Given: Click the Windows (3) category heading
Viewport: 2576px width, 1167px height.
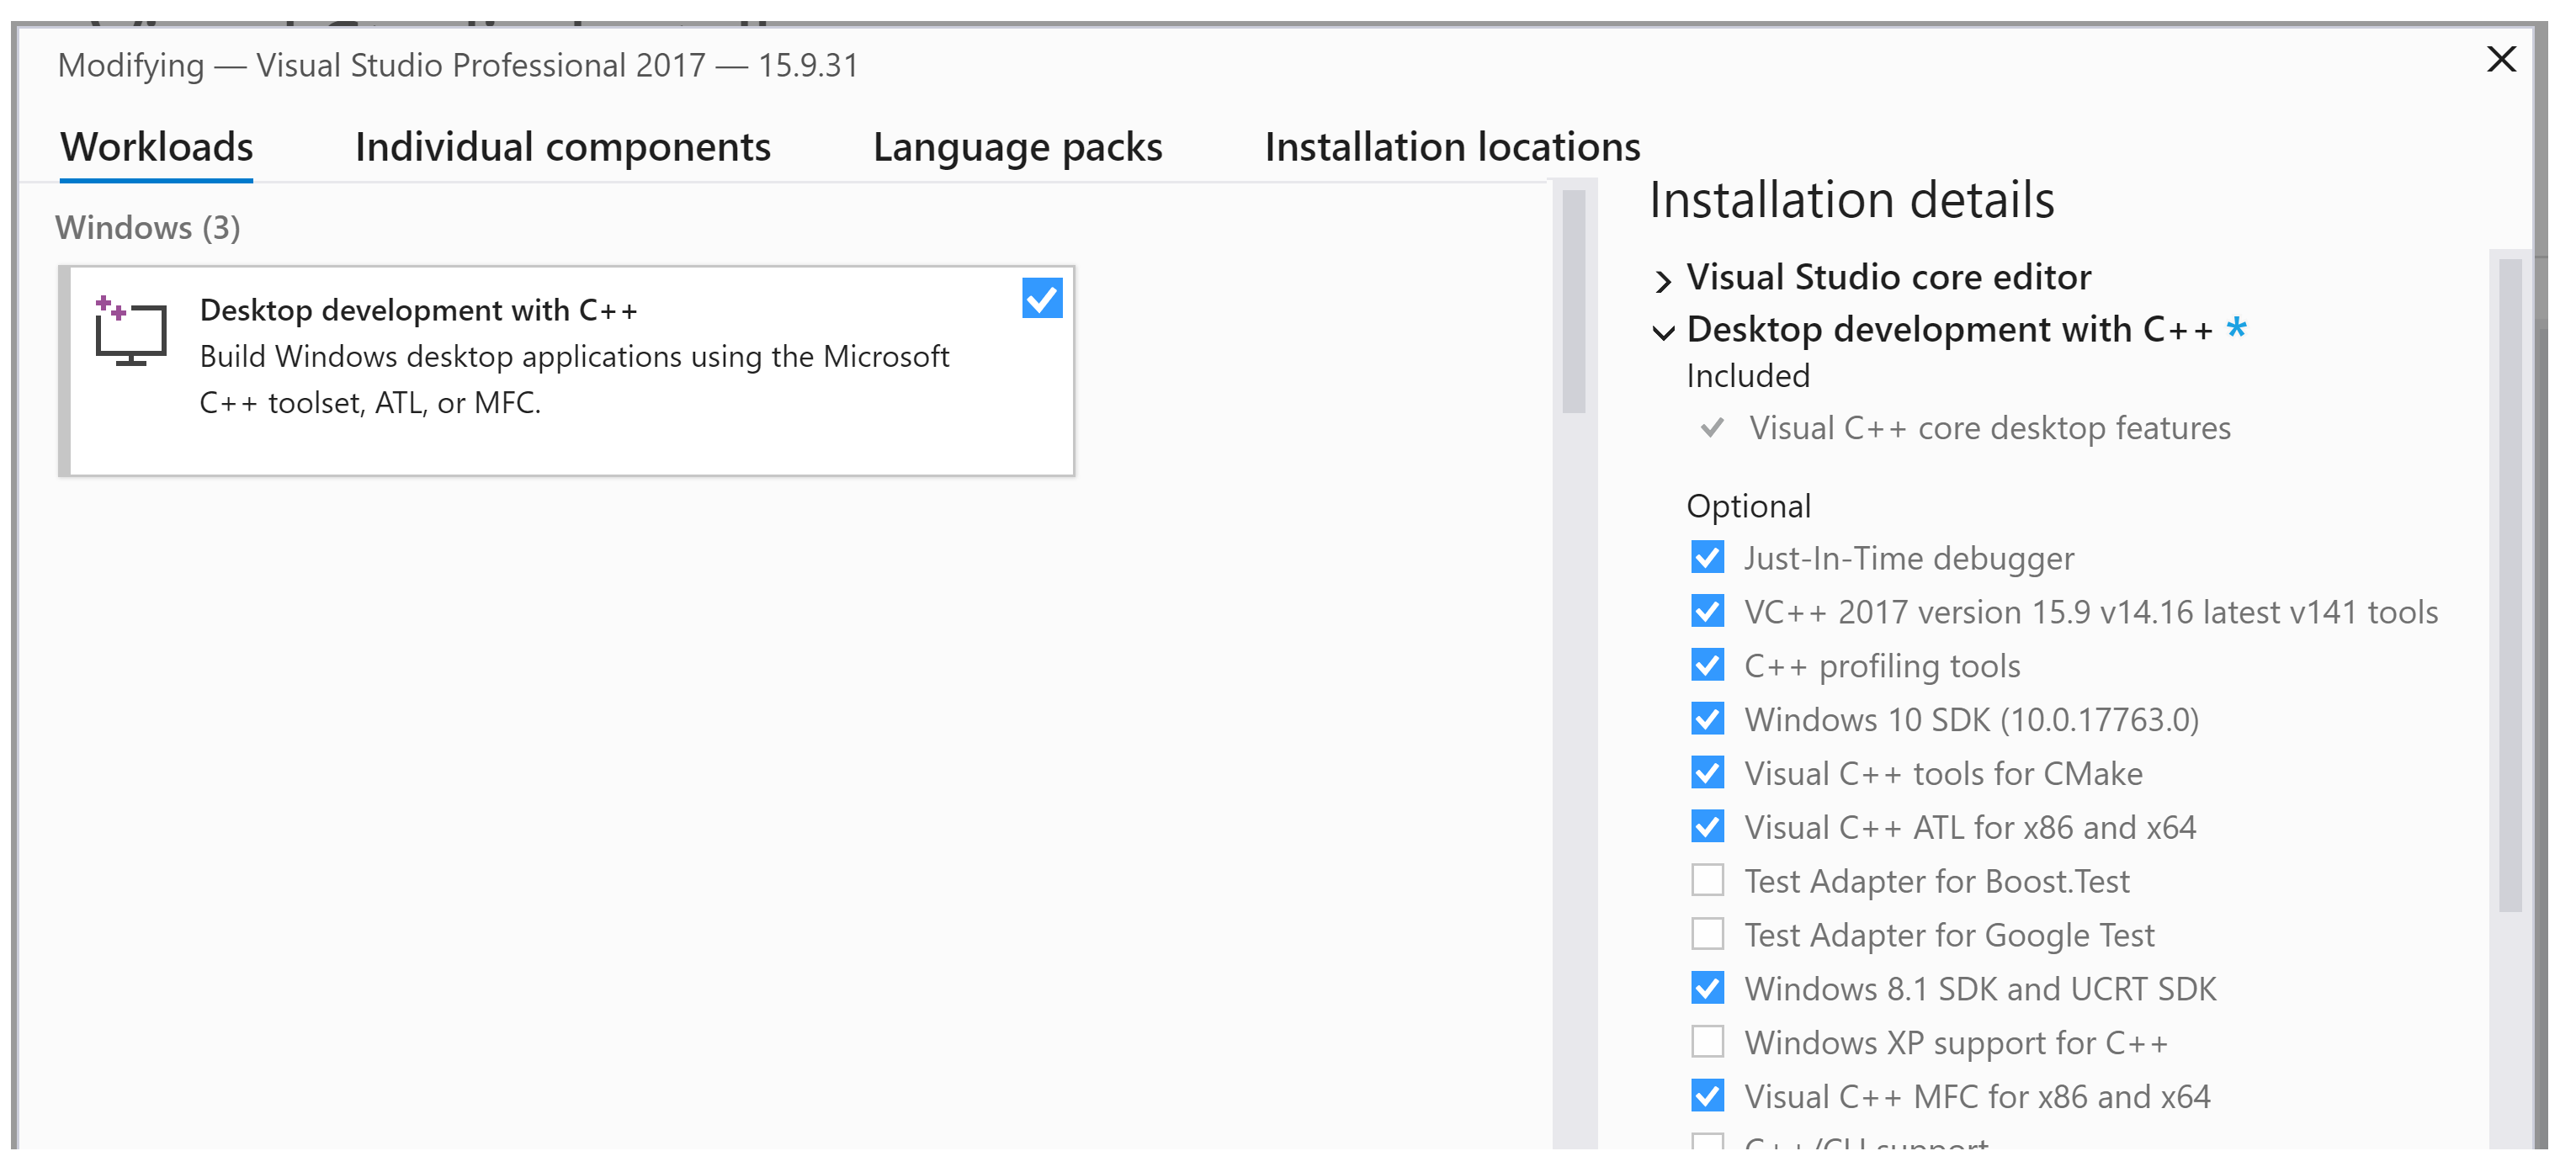Looking at the screenshot, I should [148, 228].
